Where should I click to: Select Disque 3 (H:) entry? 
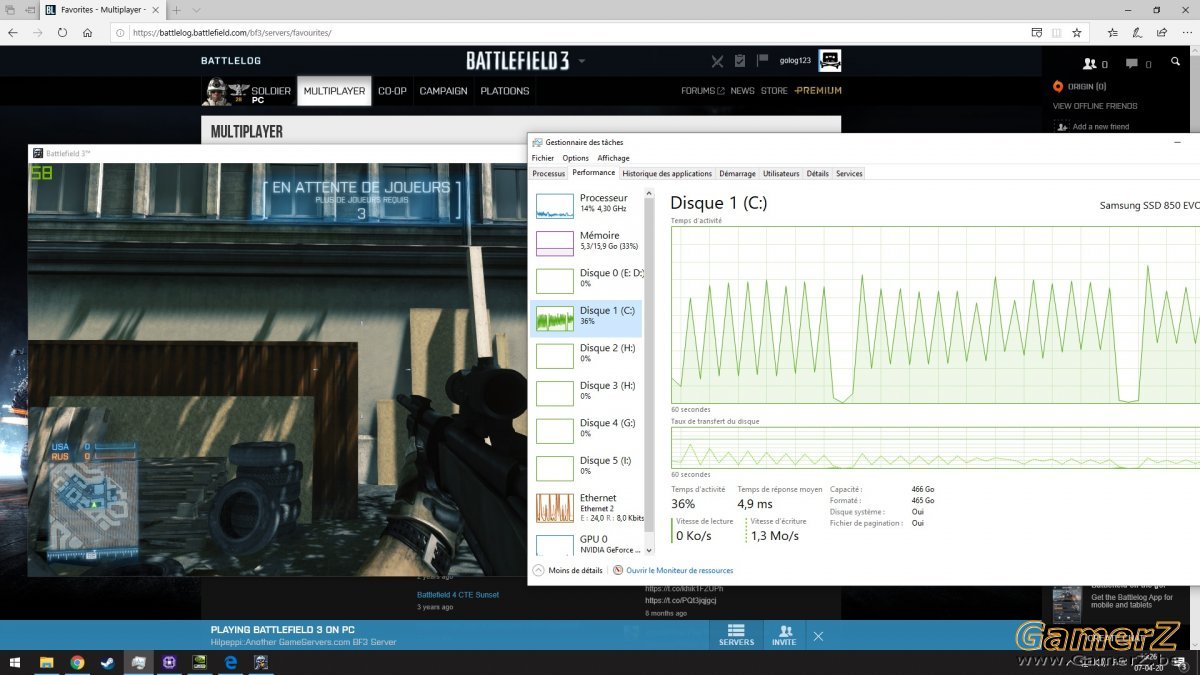coord(586,392)
